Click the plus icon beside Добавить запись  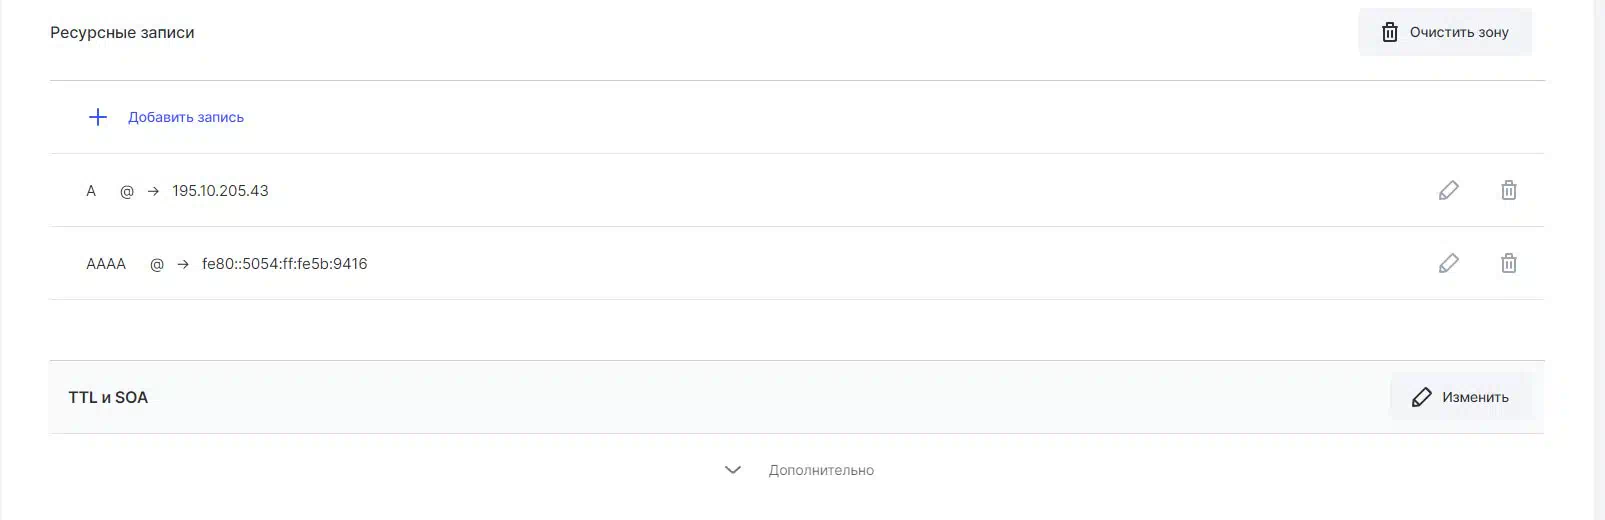point(98,117)
